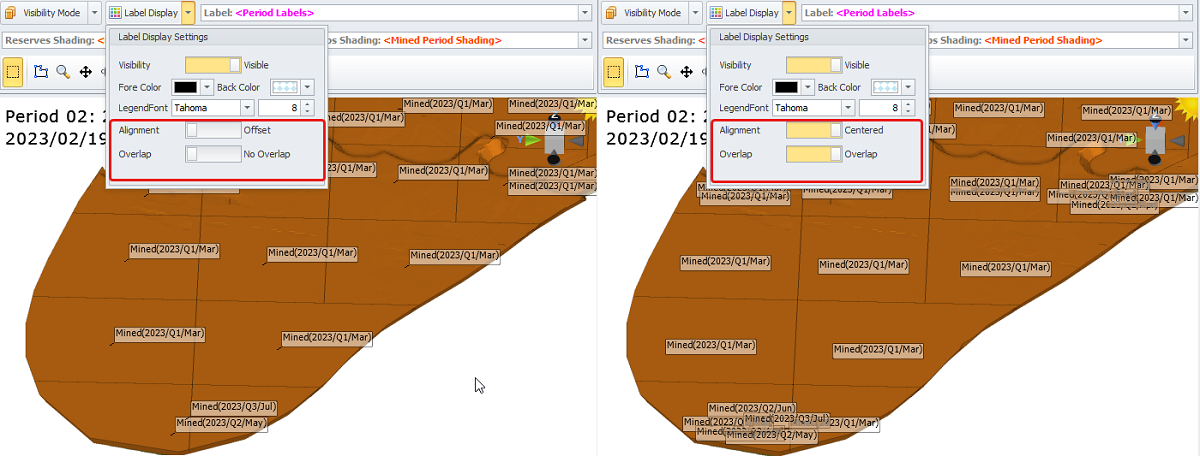
Task: Select the rectangle selection tool in Centered panel
Action: coord(613,72)
